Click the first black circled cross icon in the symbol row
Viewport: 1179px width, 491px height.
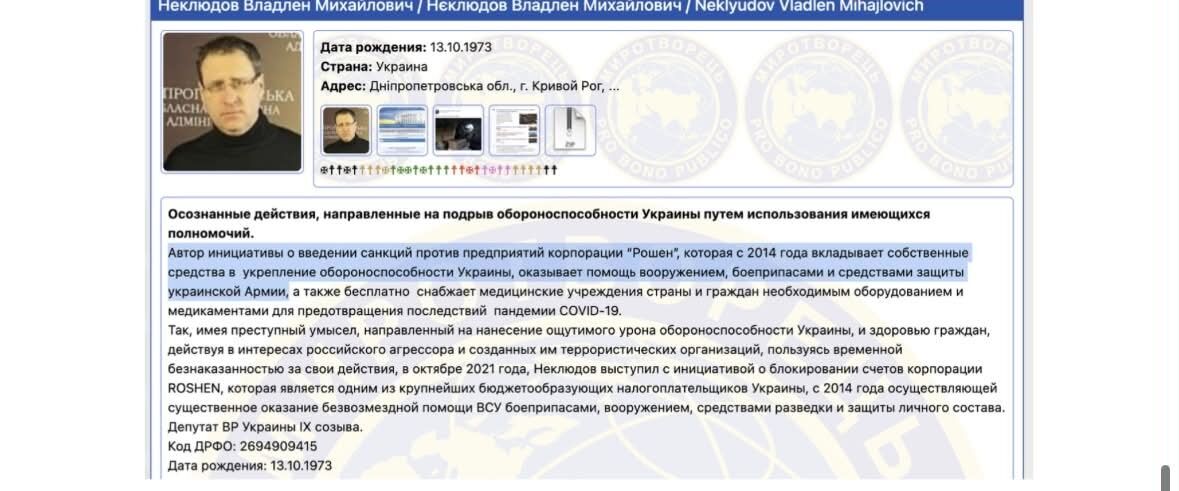point(324,170)
